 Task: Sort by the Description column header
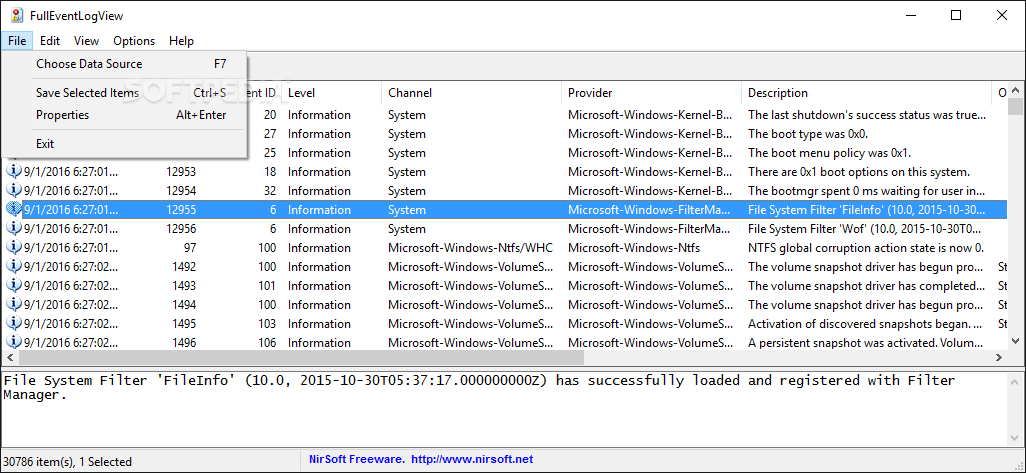point(867,93)
